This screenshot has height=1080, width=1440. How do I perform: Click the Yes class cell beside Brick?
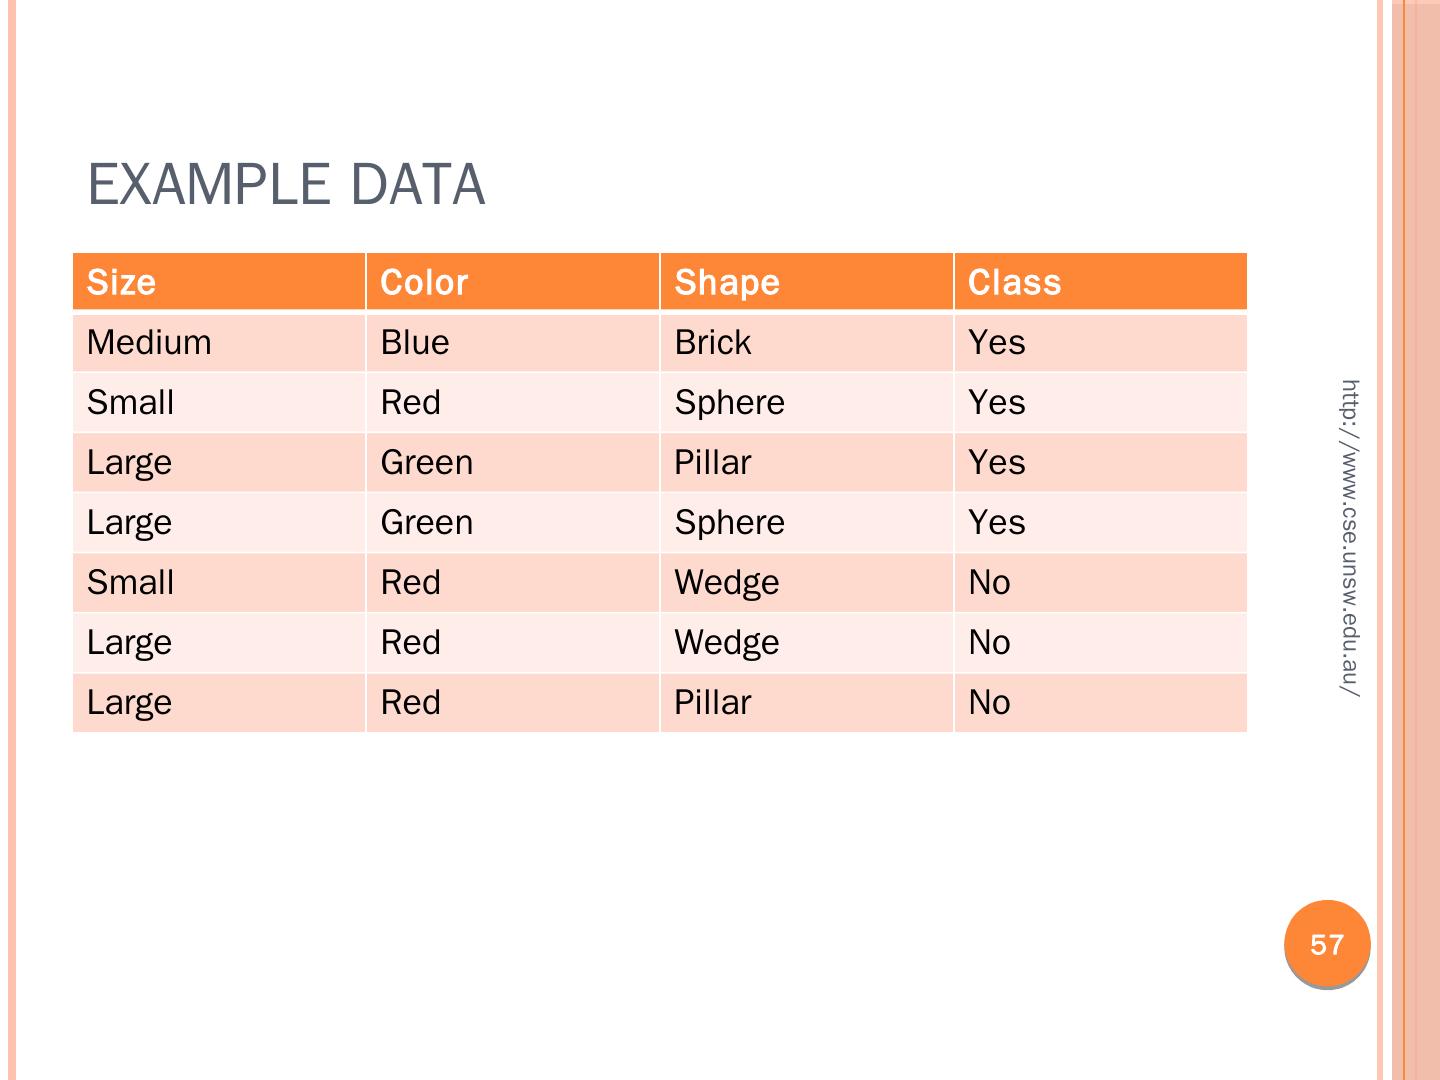click(x=996, y=342)
